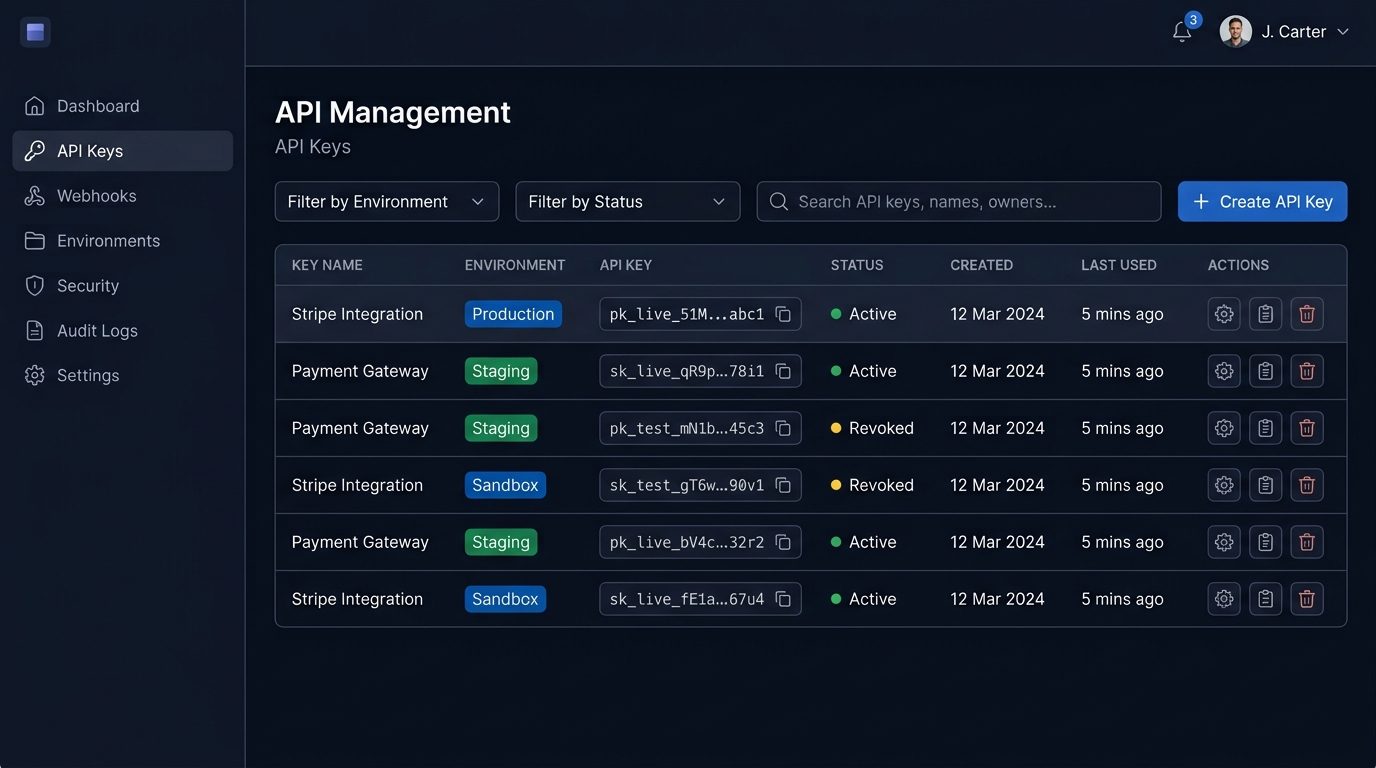The width and height of the screenshot is (1376, 768).
Task: Click the CREATED column header
Action: point(981,265)
